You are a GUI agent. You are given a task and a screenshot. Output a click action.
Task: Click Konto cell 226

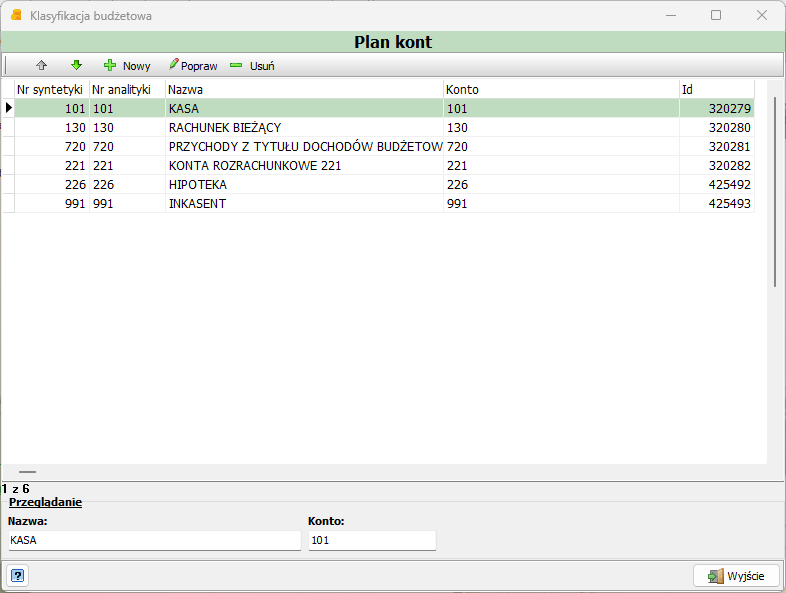coord(561,184)
